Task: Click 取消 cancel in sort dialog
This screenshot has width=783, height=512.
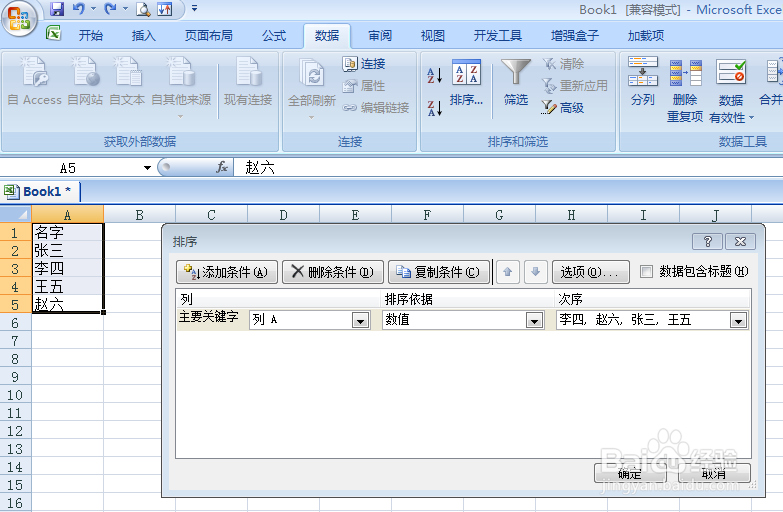Action: [x=714, y=473]
